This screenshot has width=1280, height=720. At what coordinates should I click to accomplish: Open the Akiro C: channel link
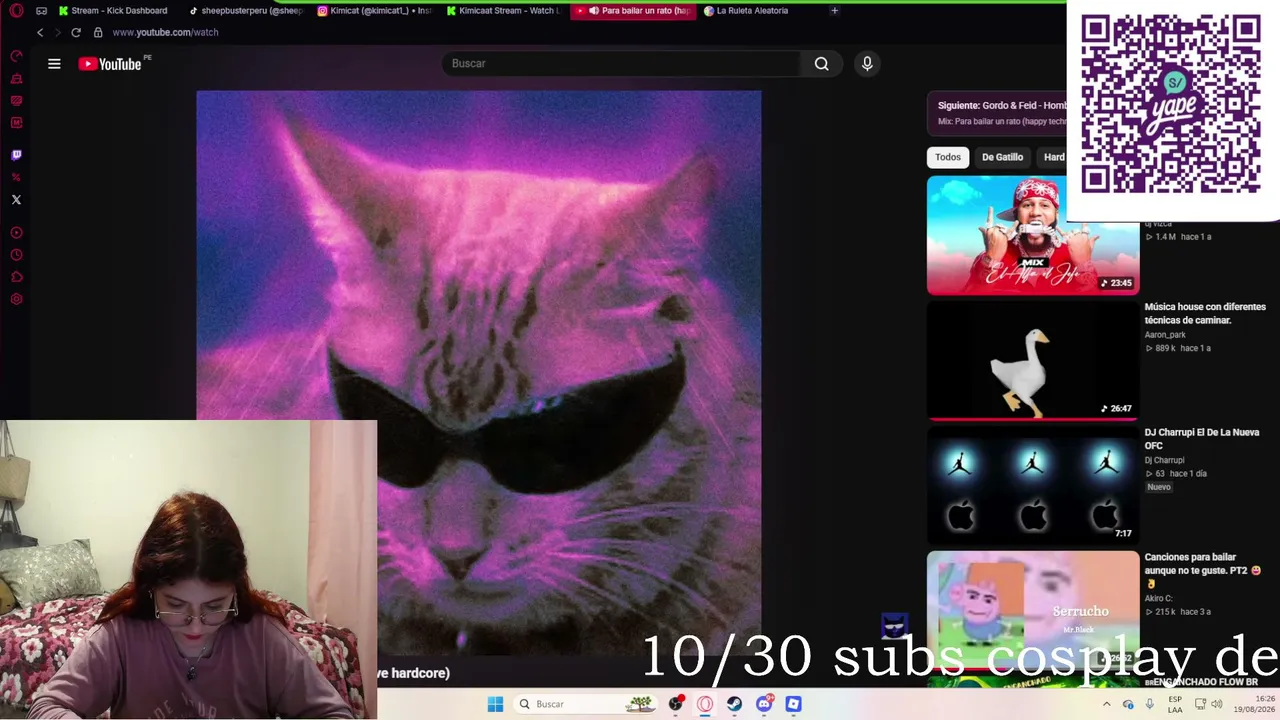[1159, 598]
